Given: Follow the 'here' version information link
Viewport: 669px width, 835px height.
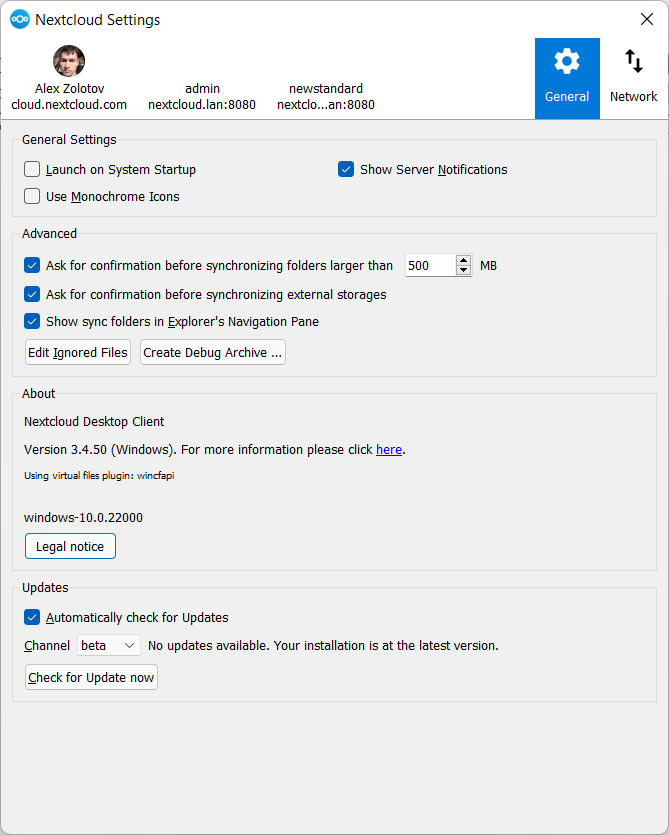Looking at the screenshot, I should (x=389, y=449).
